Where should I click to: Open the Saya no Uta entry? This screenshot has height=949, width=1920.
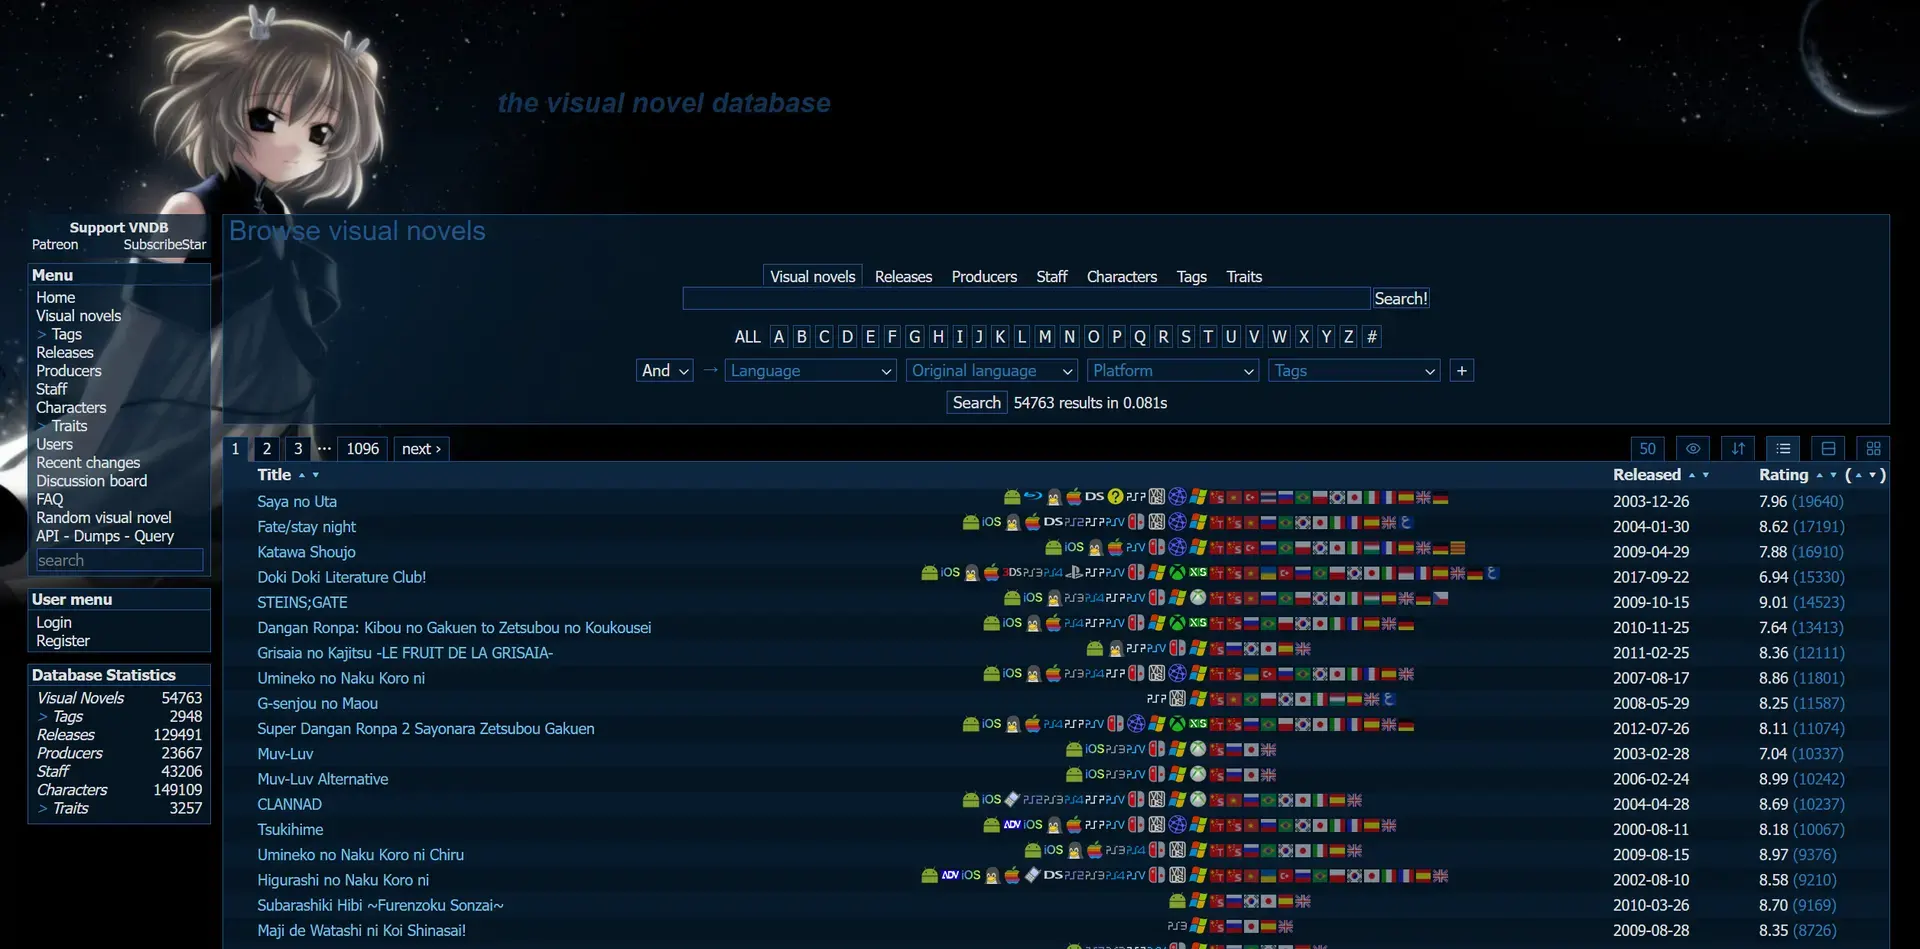click(x=297, y=501)
